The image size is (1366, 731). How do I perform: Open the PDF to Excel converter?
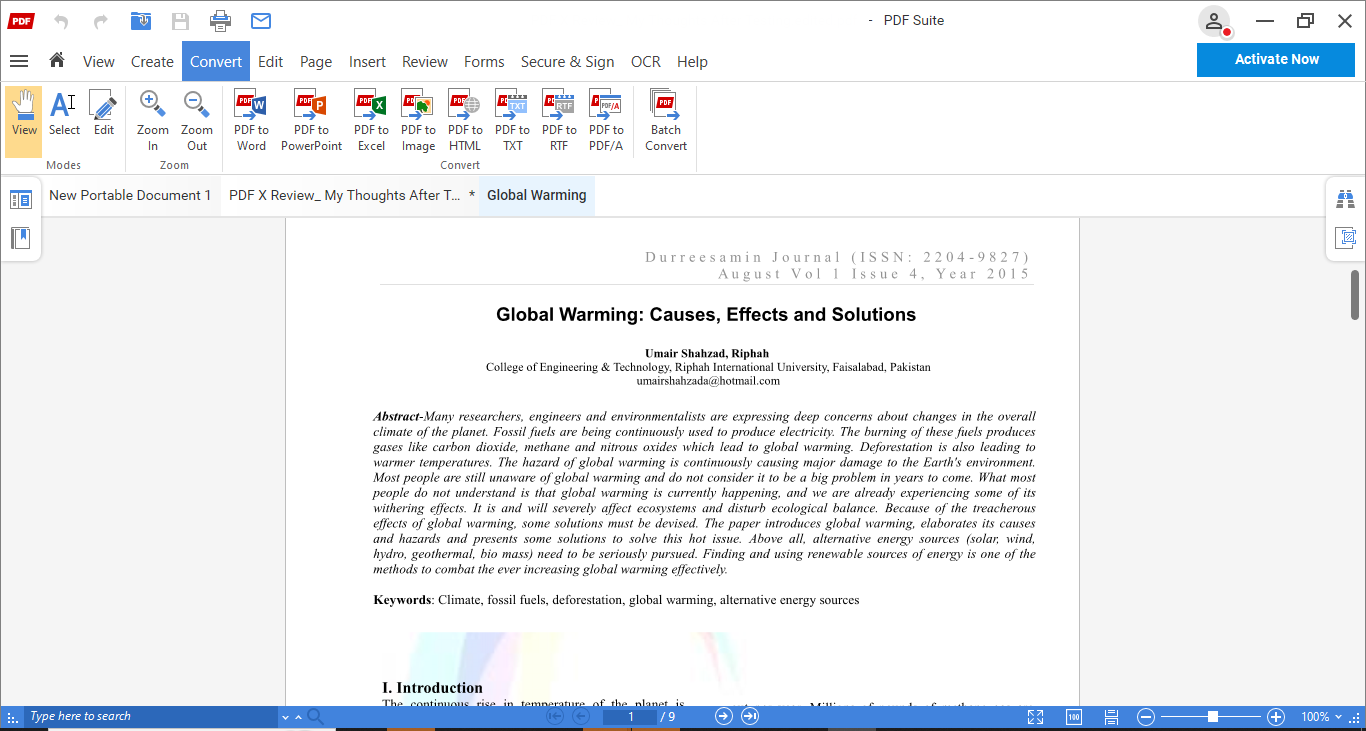(x=370, y=119)
